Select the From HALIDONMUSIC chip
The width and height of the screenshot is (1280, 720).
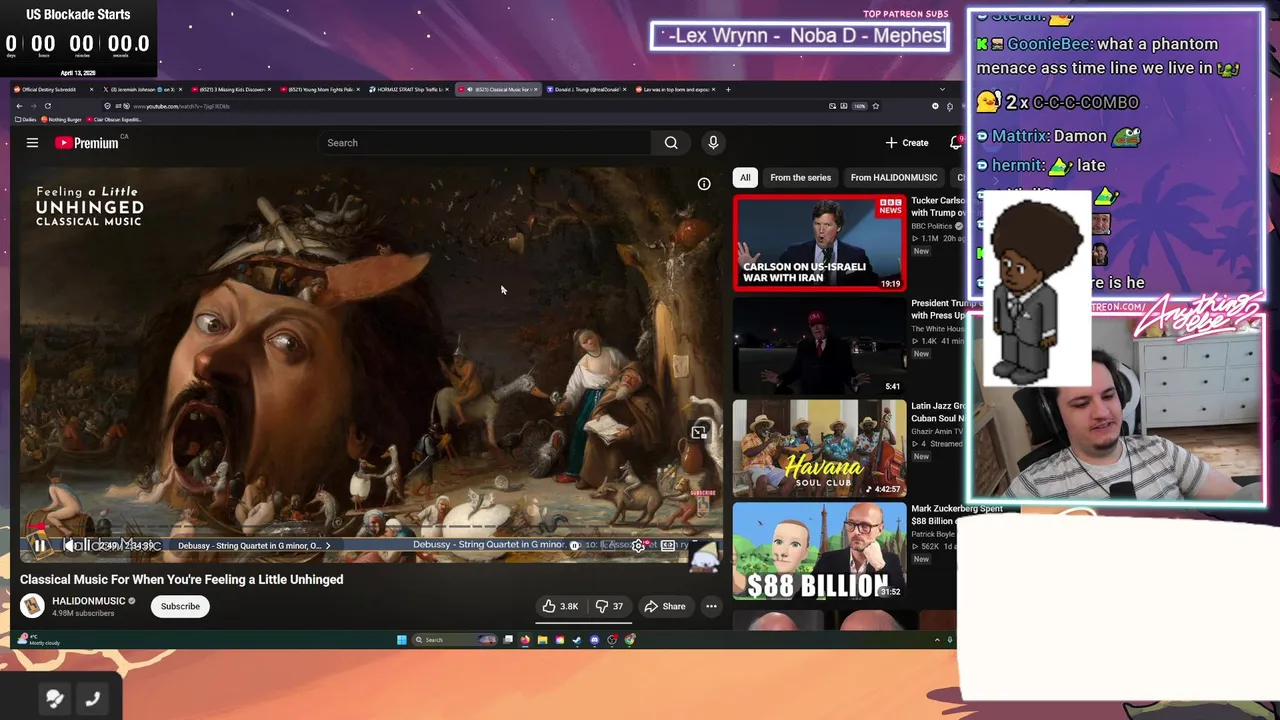tap(894, 177)
